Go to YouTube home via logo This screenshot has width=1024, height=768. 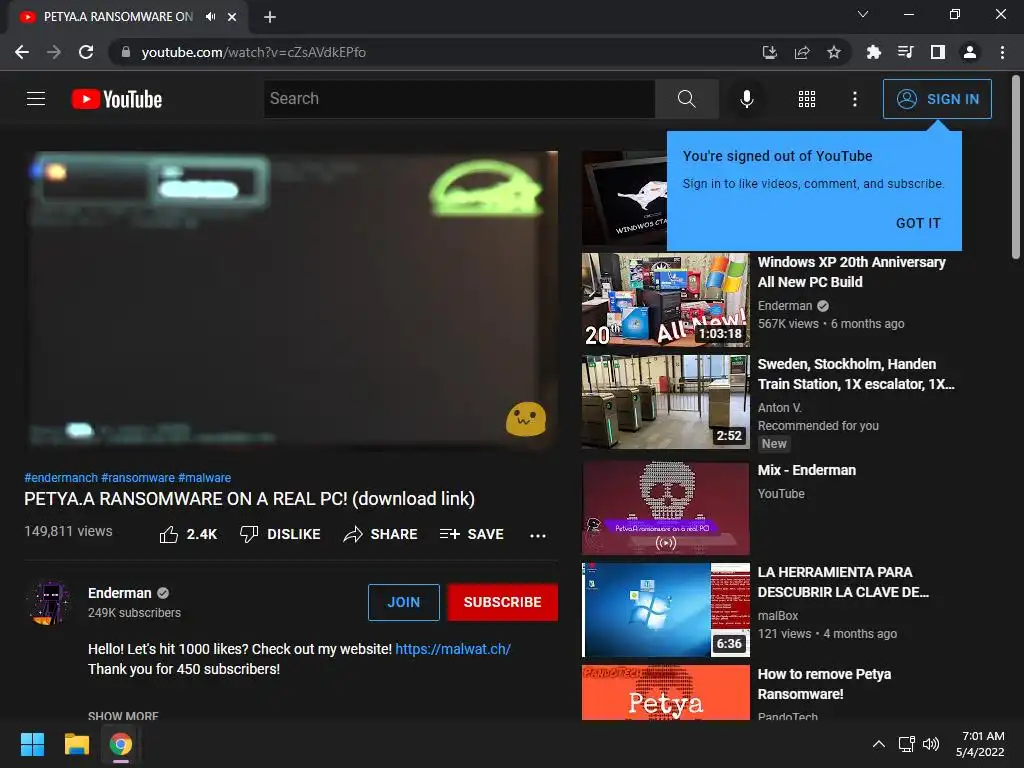[x=117, y=99]
